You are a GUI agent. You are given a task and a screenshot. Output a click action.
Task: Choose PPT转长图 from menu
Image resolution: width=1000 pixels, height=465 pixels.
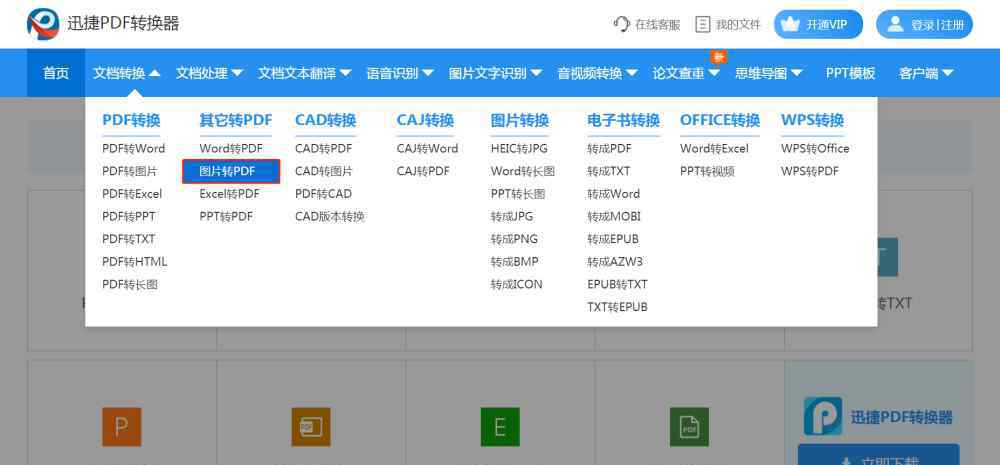[x=518, y=194]
